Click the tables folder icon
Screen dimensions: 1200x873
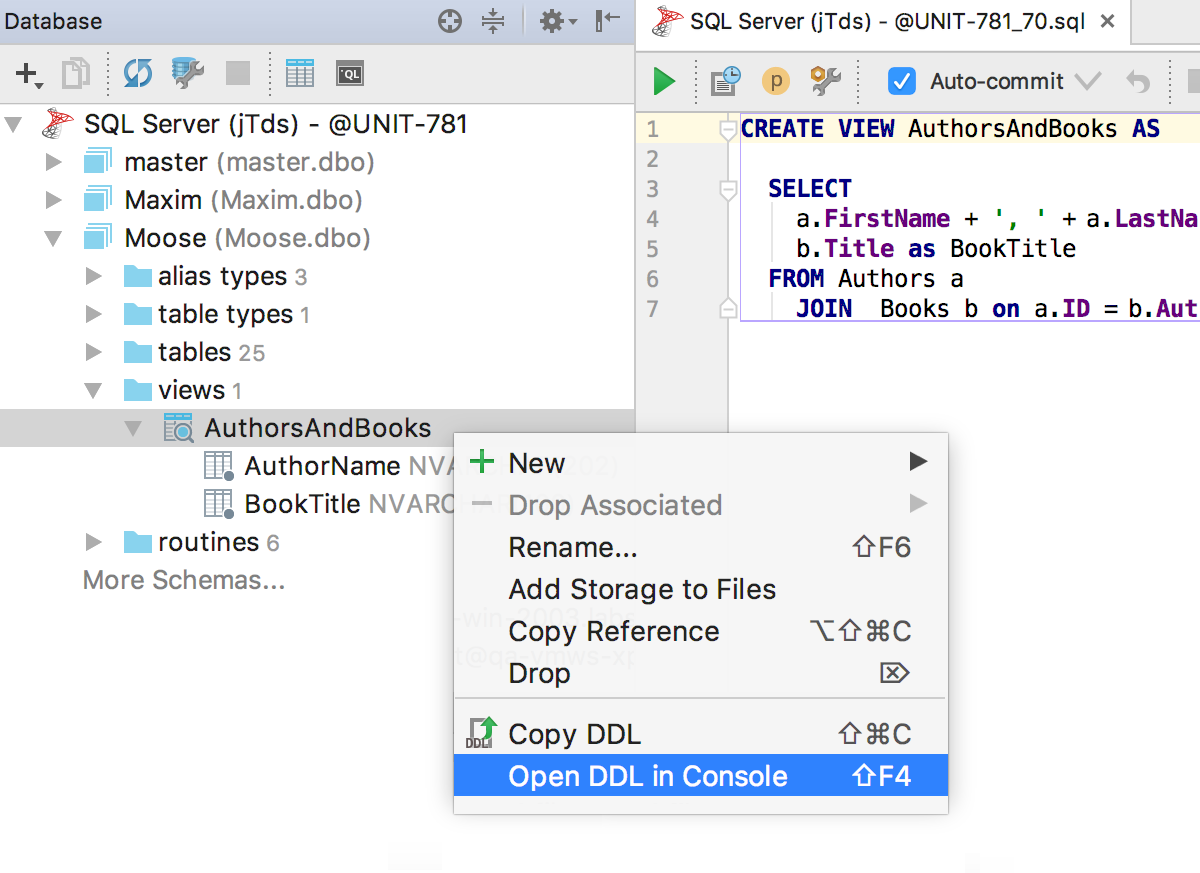(138, 352)
